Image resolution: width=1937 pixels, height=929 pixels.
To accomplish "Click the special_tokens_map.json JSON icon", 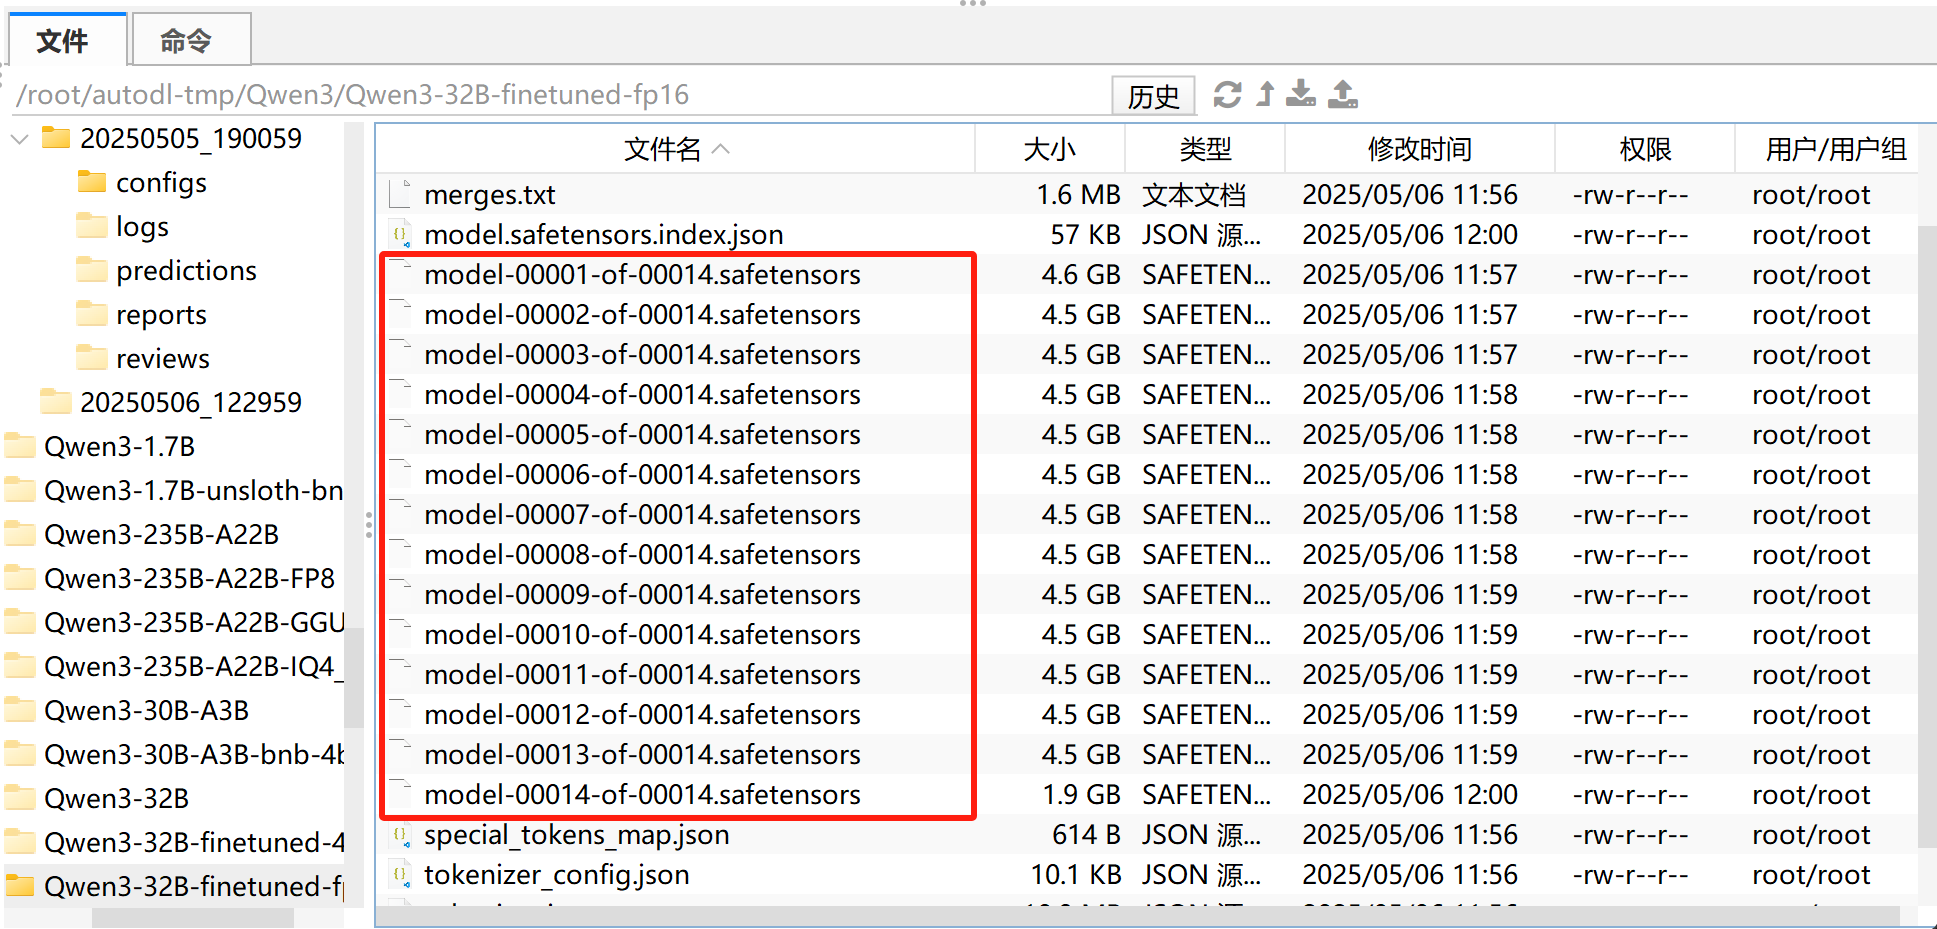I will [401, 834].
